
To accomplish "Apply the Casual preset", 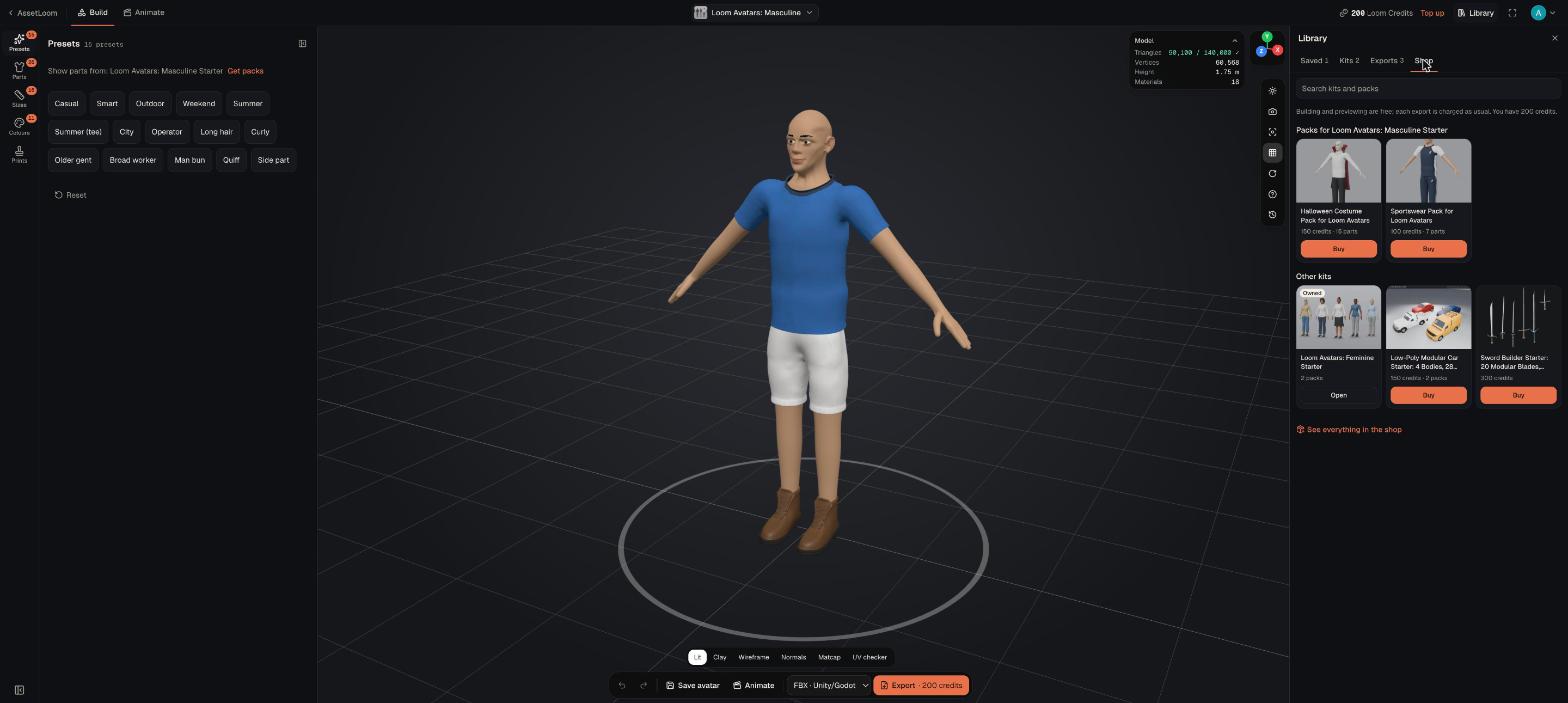I will click(x=67, y=104).
